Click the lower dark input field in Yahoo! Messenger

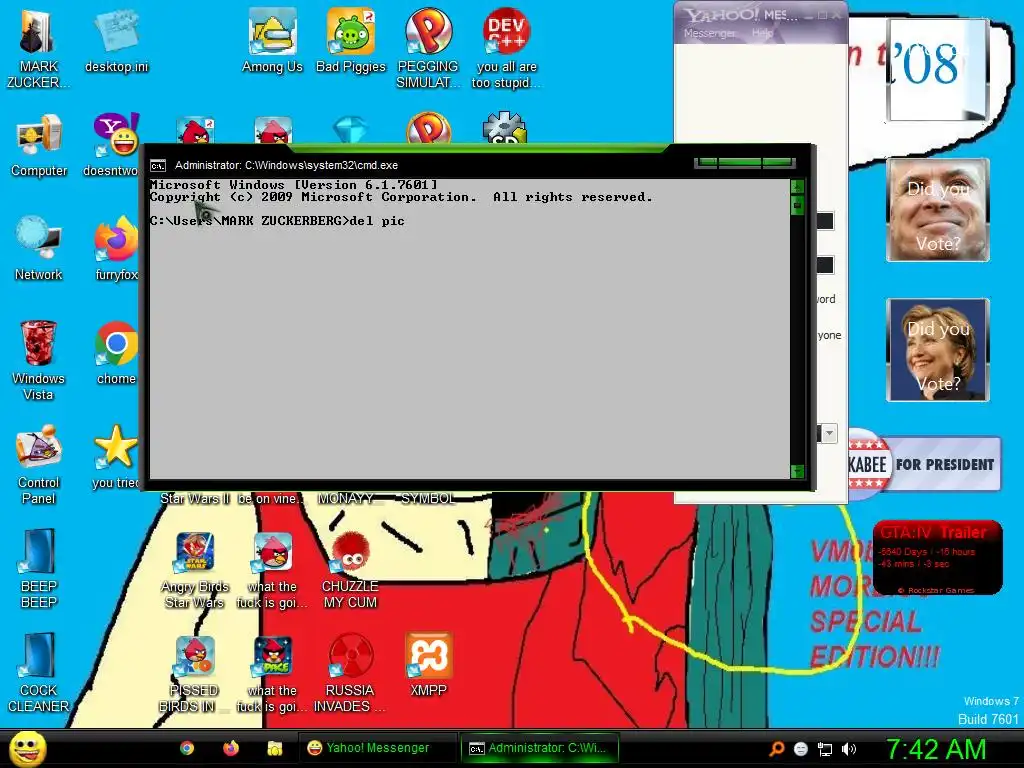click(825, 265)
